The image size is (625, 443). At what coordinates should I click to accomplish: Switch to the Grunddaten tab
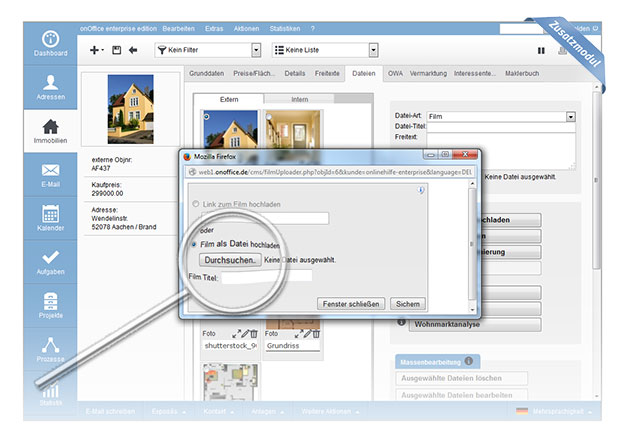point(206,73)
